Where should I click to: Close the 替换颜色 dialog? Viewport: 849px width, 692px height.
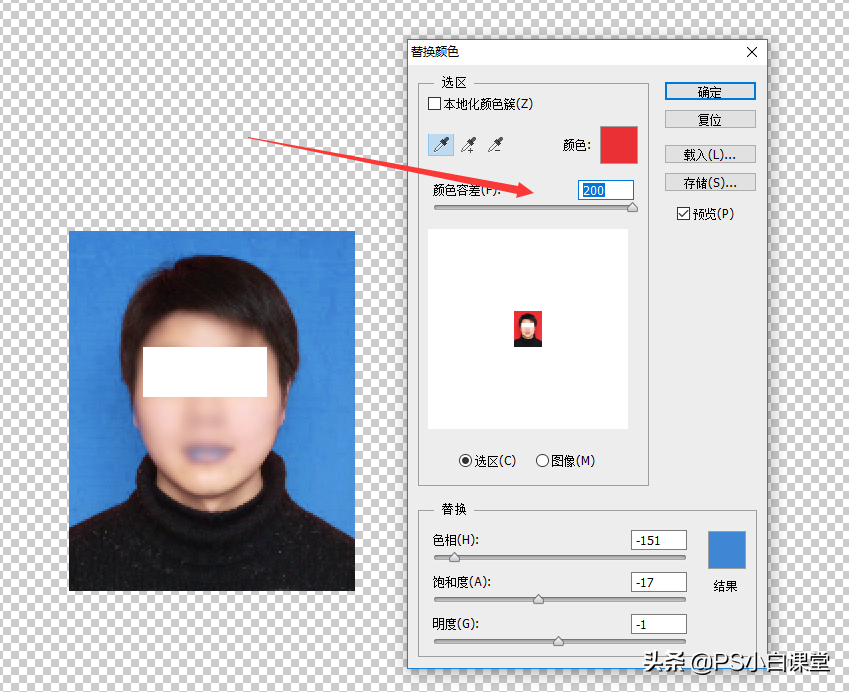point(752,52)
